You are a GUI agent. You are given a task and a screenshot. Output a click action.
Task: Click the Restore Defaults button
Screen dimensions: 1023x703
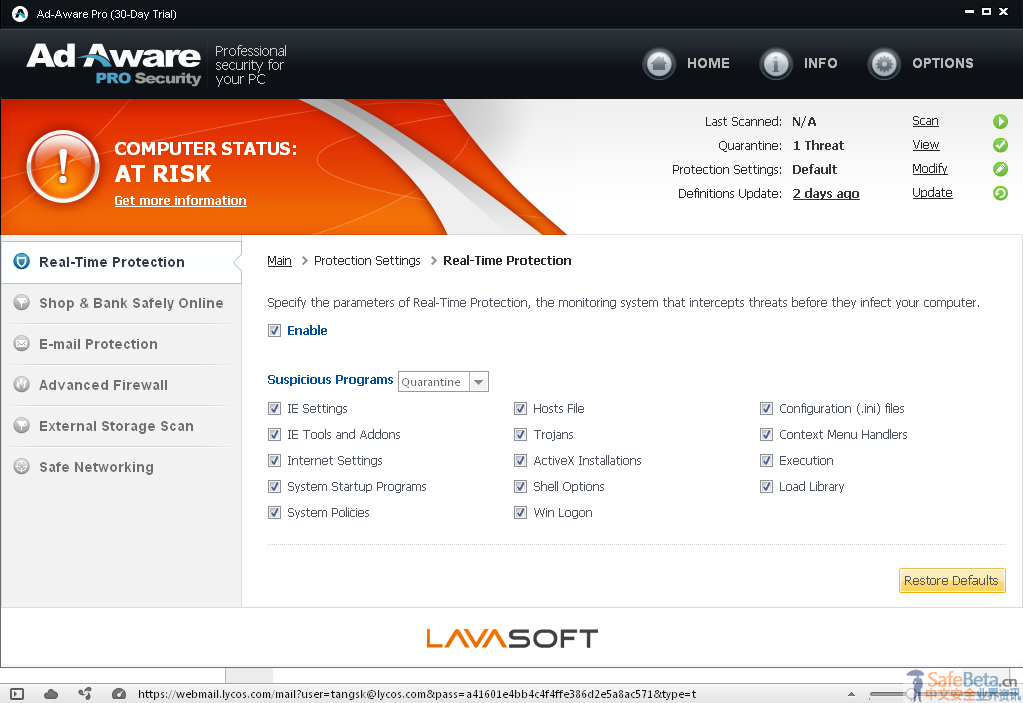[x=952, y=580]
